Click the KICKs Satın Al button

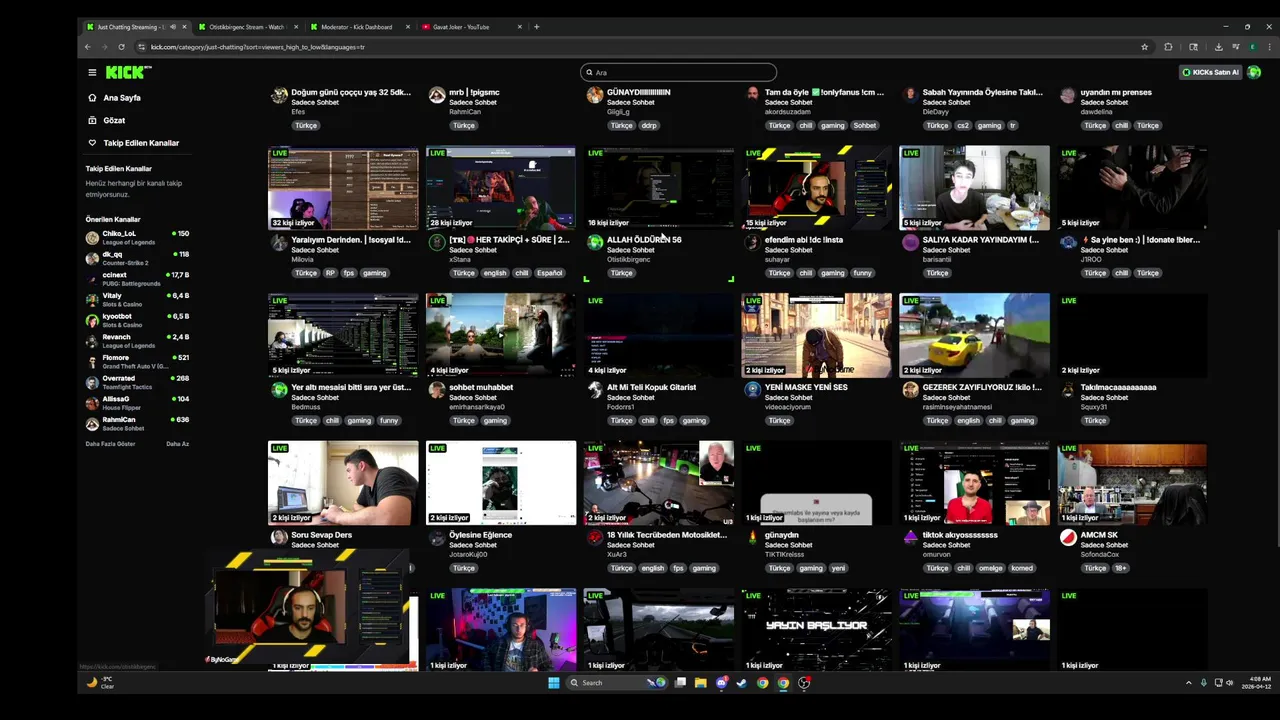pyautogui.click(x=1210, y=72)
